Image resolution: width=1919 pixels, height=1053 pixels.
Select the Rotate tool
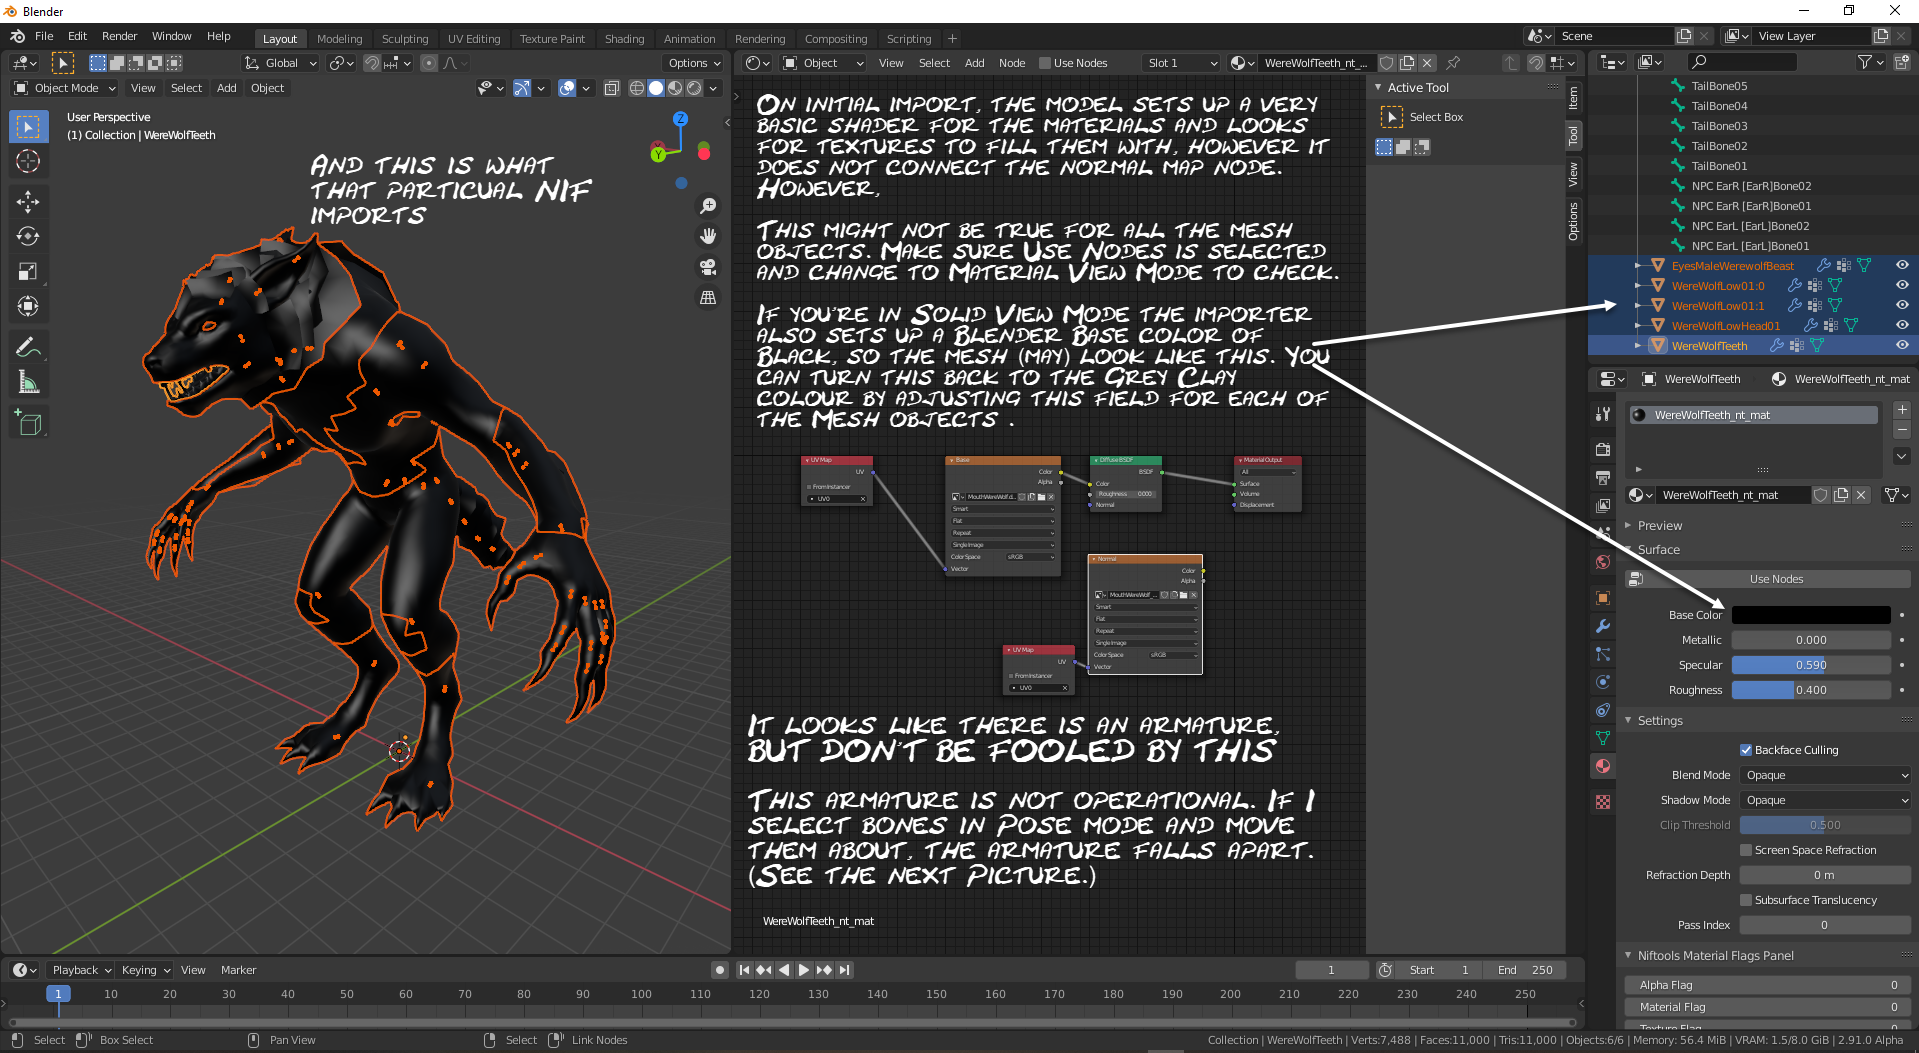click(28, 236)
